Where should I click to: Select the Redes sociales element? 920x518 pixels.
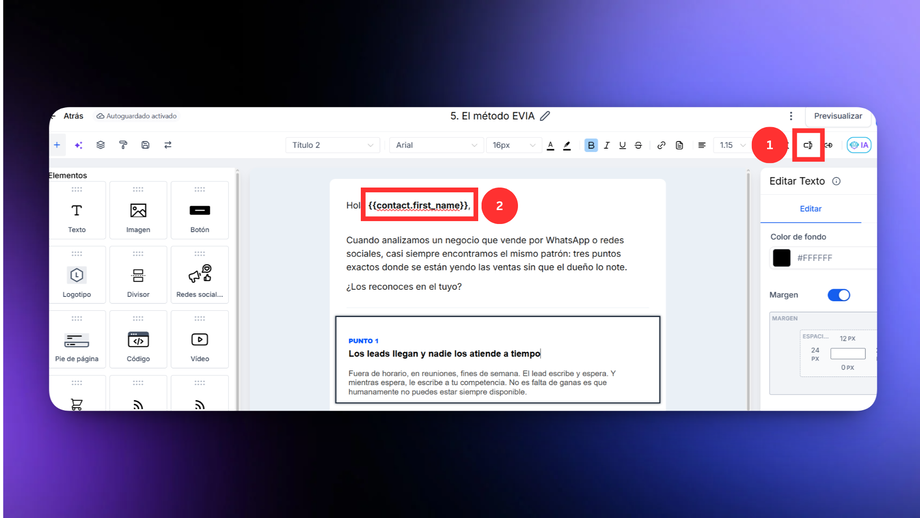pos(199,276)
